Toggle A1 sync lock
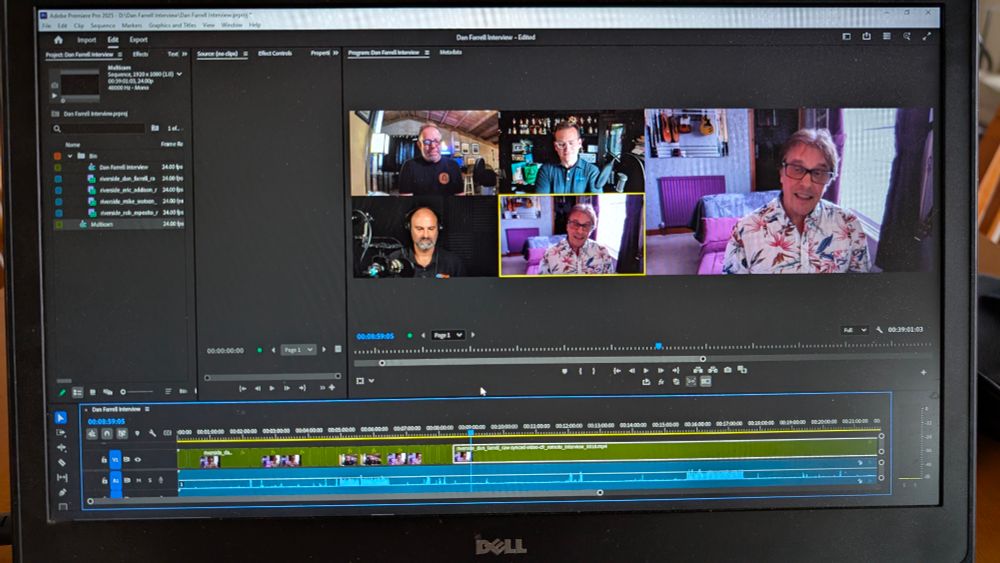This screenshot has width=1000, height=563. click(127, 480)
